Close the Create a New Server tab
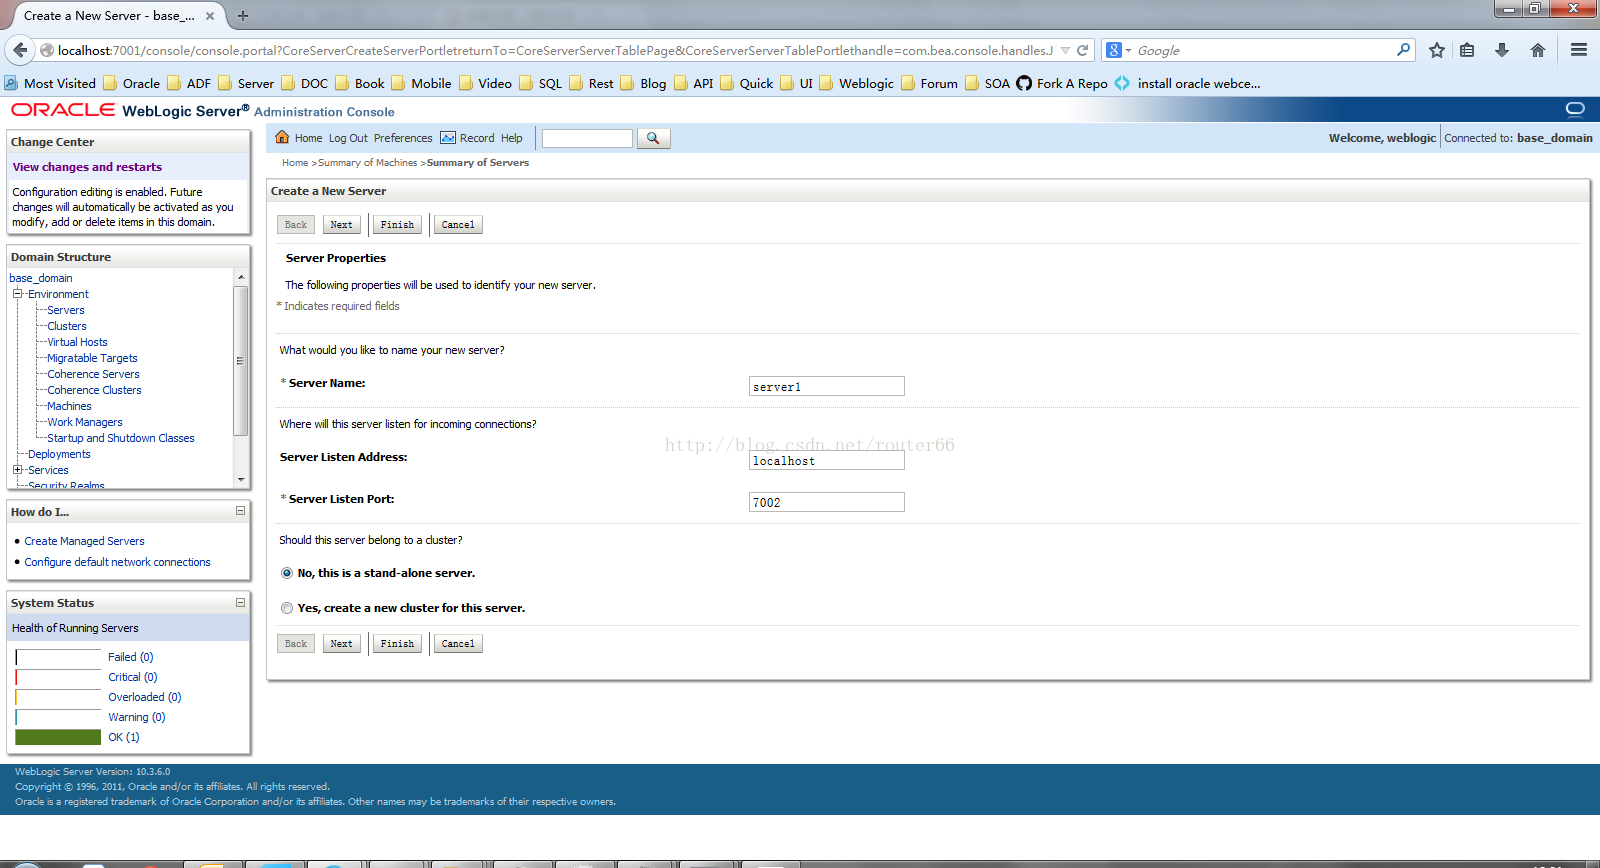Viewport: 1600px width, 868px height. (x=210, y=16)
